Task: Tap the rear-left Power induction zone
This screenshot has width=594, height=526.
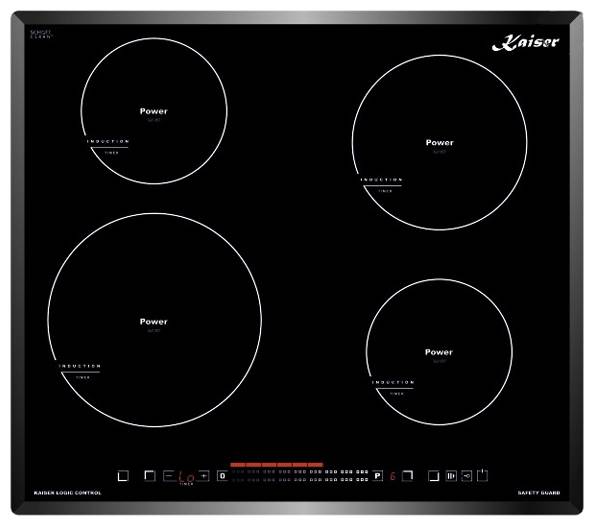Action: [154, 111]
